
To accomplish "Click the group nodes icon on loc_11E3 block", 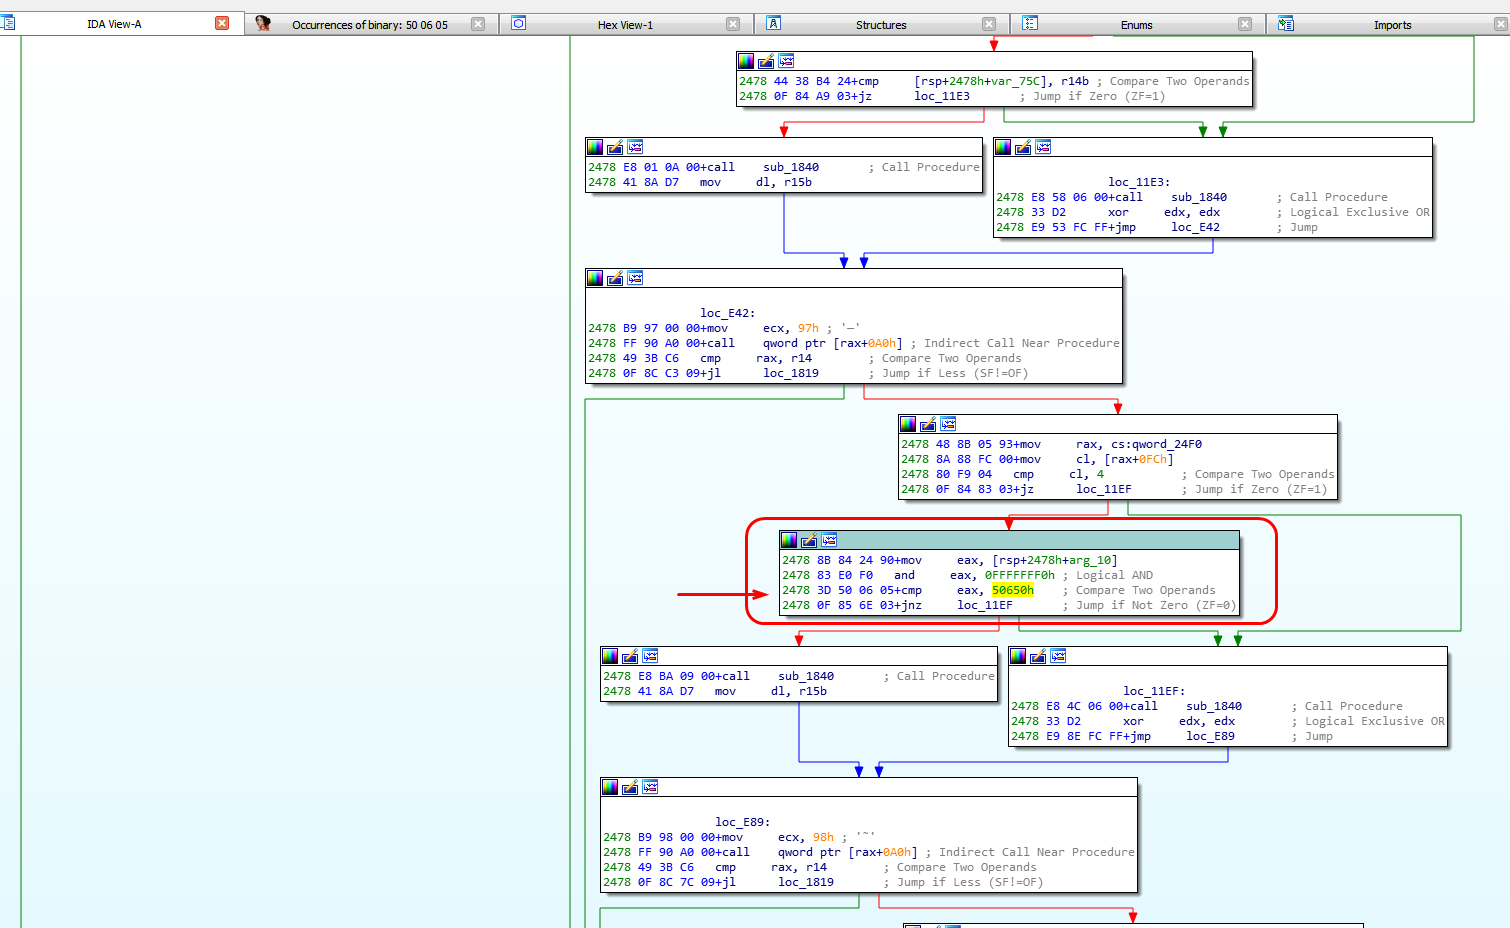I will (x=1043, y=147).
